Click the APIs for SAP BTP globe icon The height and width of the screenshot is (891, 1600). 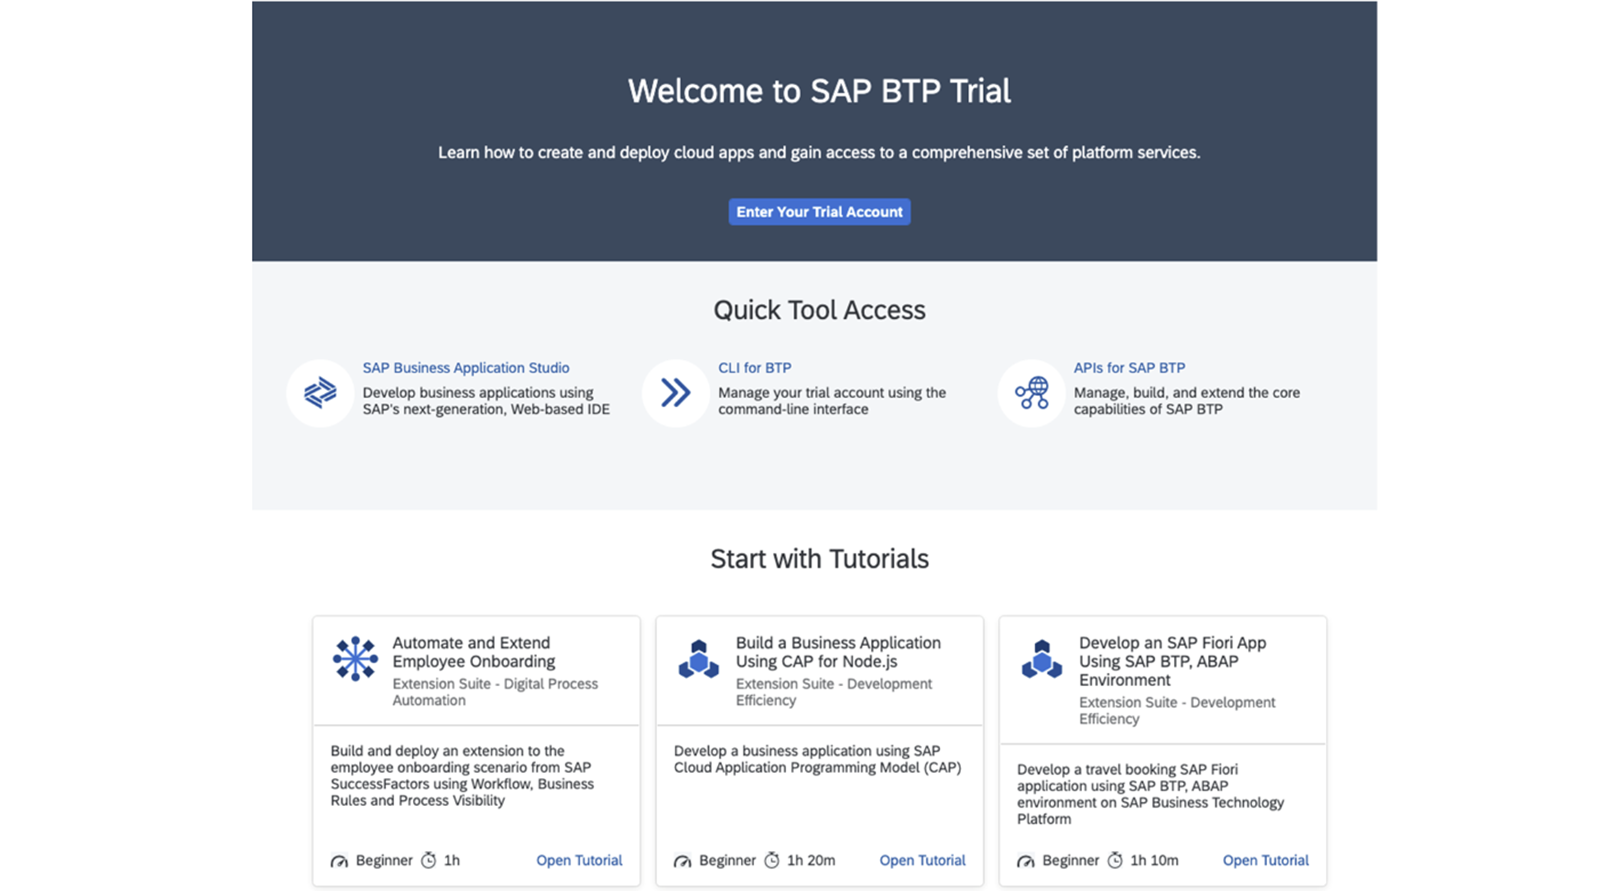click(1031, 393)
